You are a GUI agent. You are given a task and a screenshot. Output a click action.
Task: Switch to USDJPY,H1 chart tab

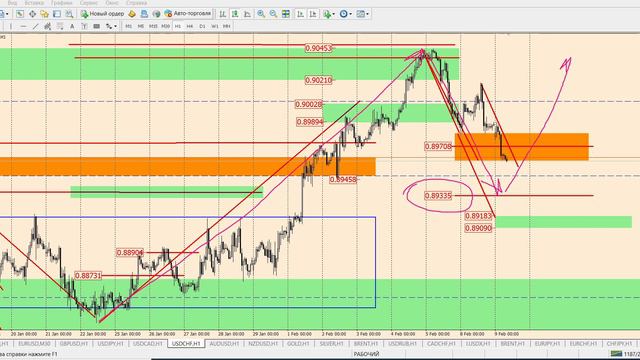click(110, 344)
